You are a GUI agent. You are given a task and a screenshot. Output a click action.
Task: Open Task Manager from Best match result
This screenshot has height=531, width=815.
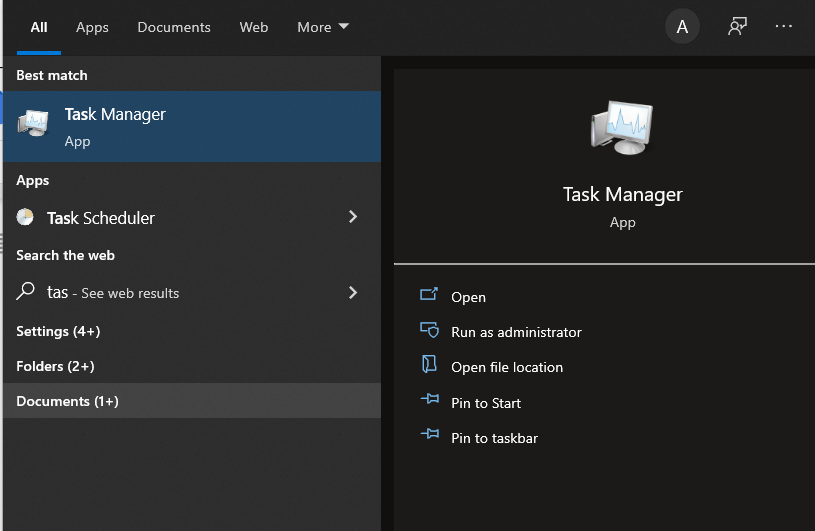tap(192, 126)
